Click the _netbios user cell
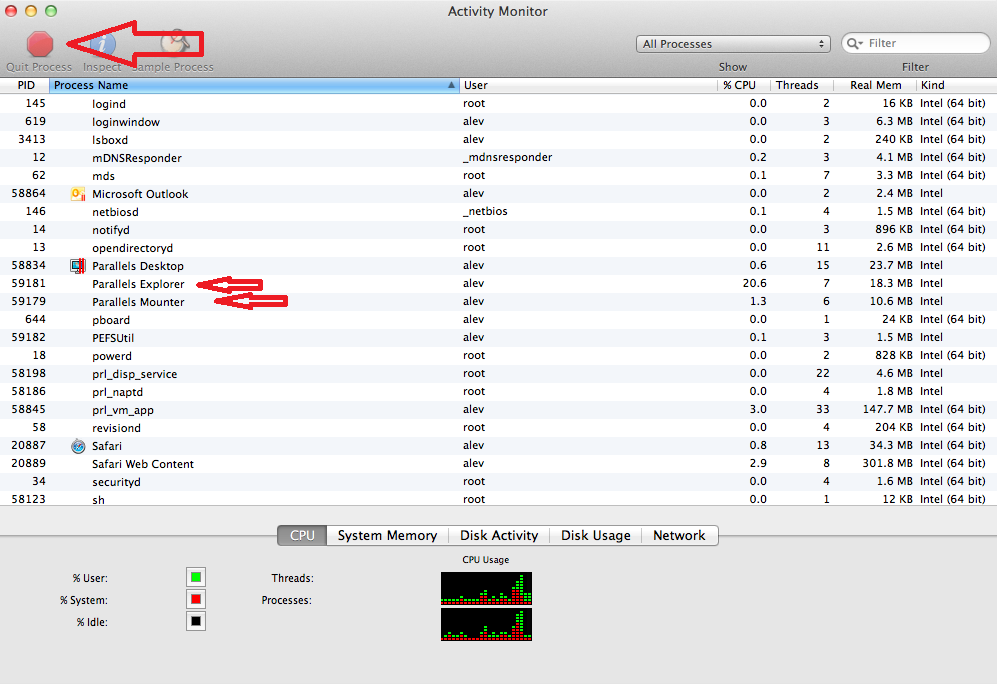Viewport: 997px width, 684px height. click(x=485, y=211)
